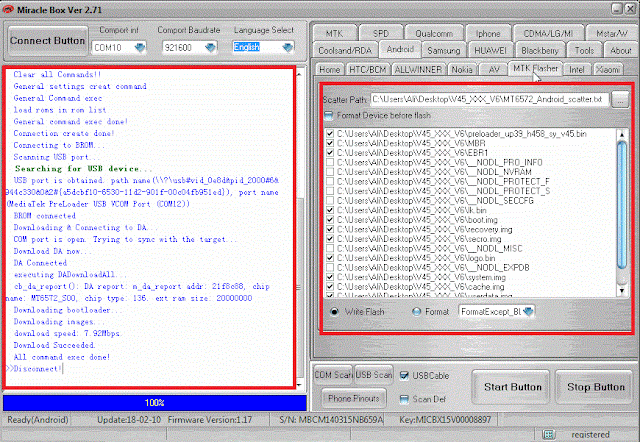The image size is (640, 442).
Task: Open the About tab
Action: click(620, 51)
